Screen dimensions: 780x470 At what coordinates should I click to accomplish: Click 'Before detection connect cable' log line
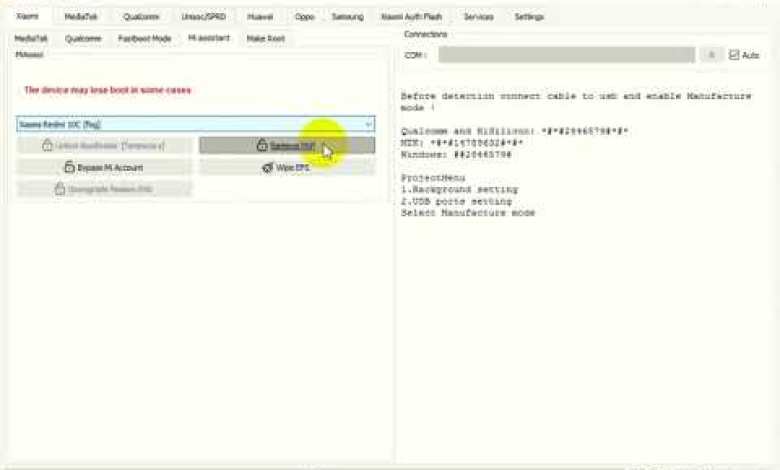tap(576, 96)
